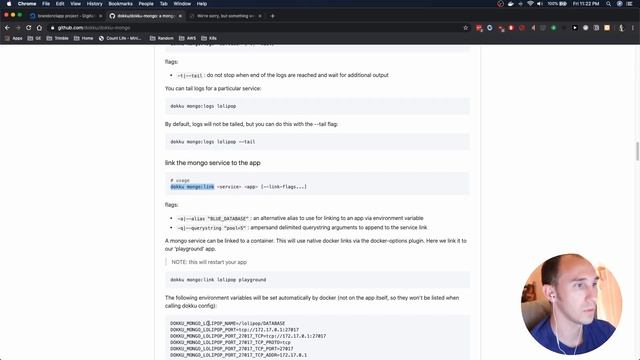
Task: Reload the dokku-mongo GitHub page
Action: [29, 28]
